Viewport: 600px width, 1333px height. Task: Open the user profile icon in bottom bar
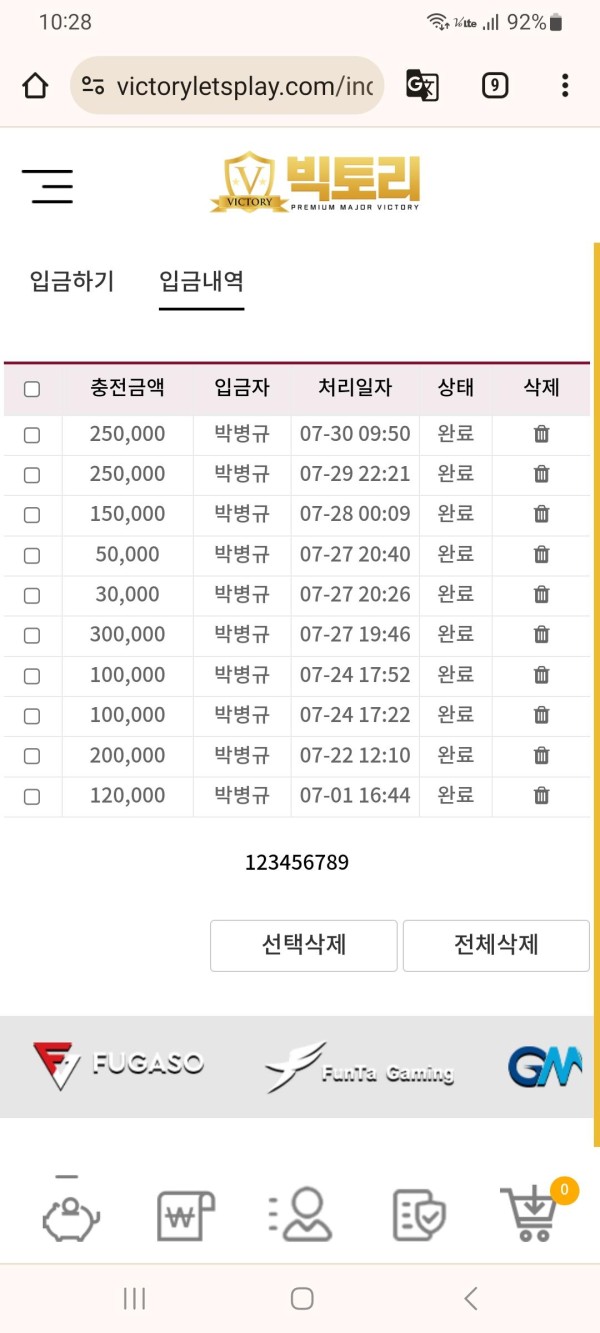(301, 1214)
